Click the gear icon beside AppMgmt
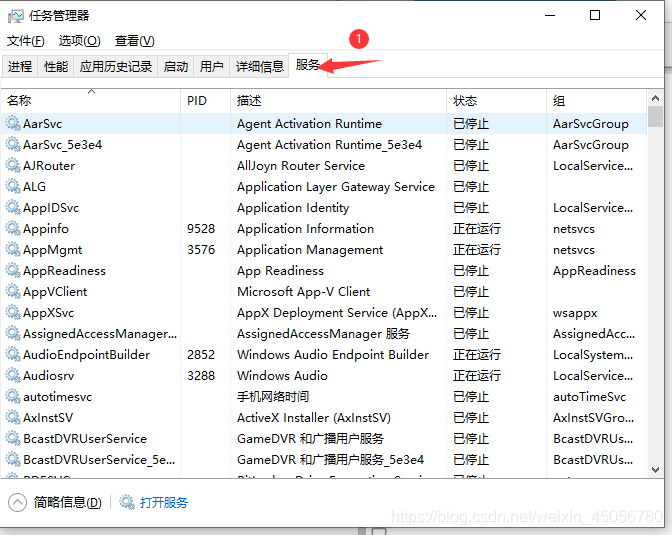 [13, 249]
